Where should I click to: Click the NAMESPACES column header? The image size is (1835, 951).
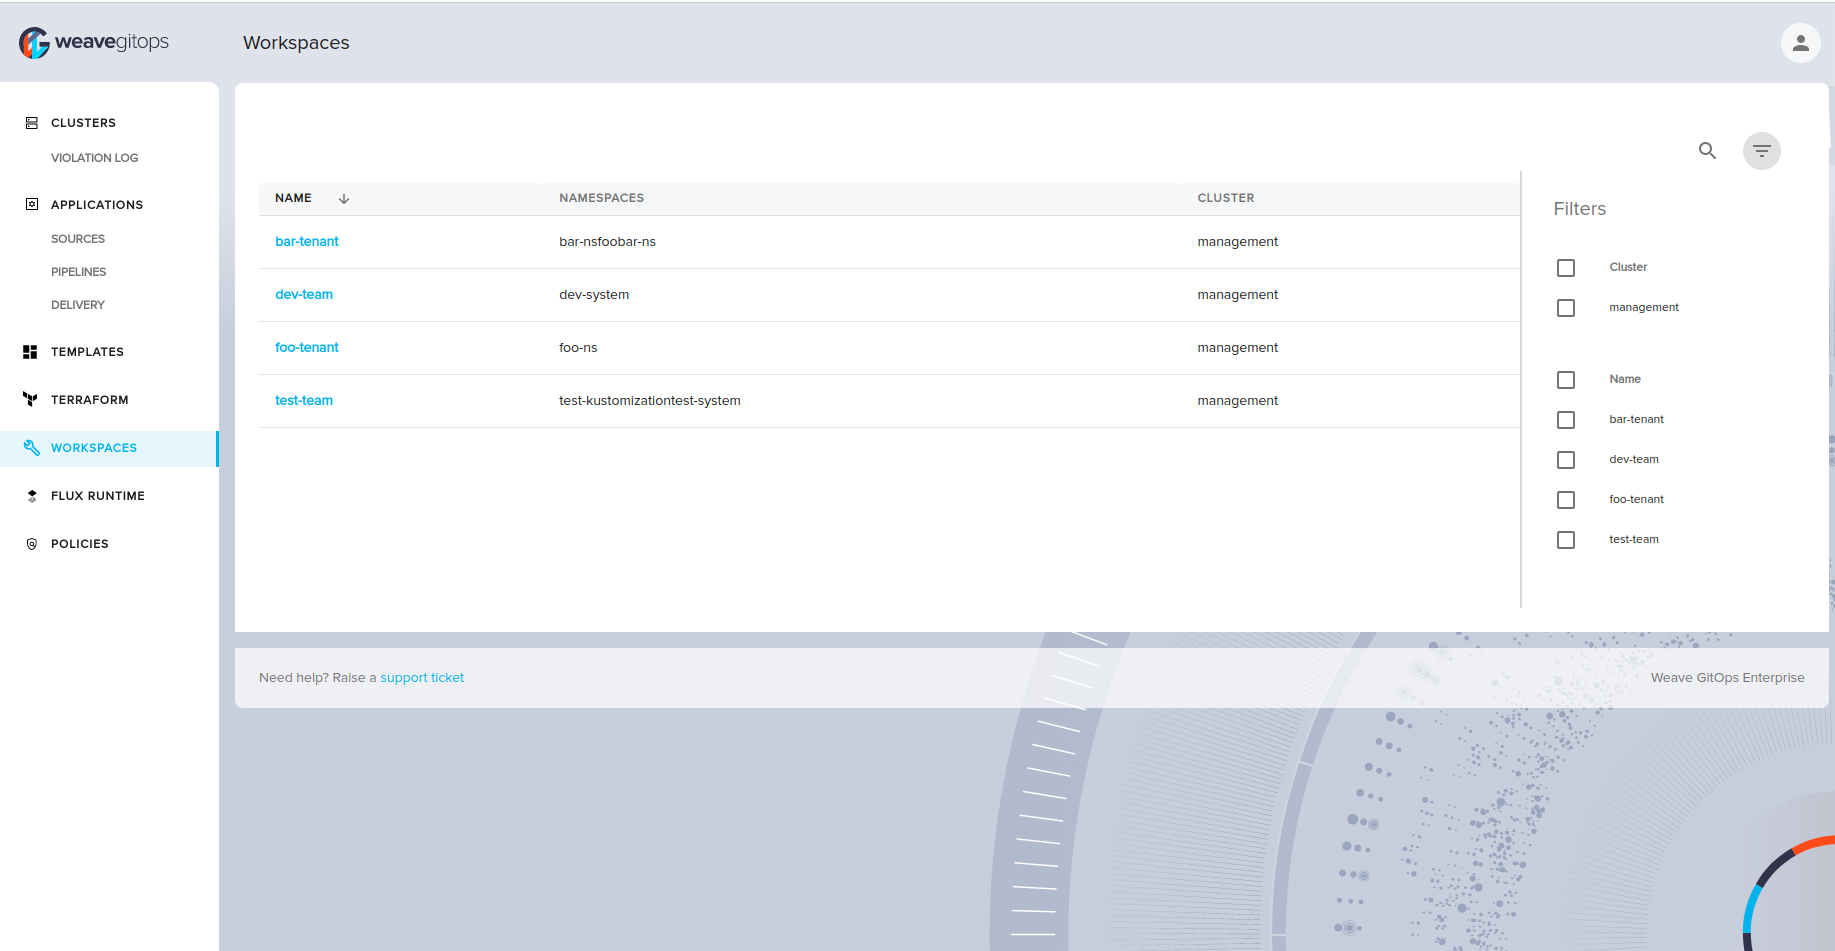(601, 198)
